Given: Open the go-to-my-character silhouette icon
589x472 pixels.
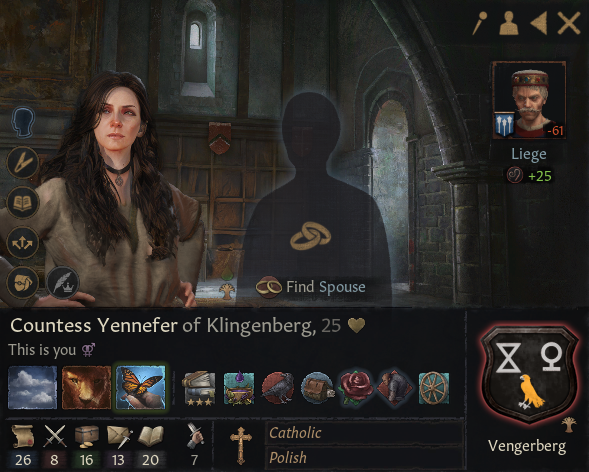Looking at the screenshot, I should click(509, 23).
